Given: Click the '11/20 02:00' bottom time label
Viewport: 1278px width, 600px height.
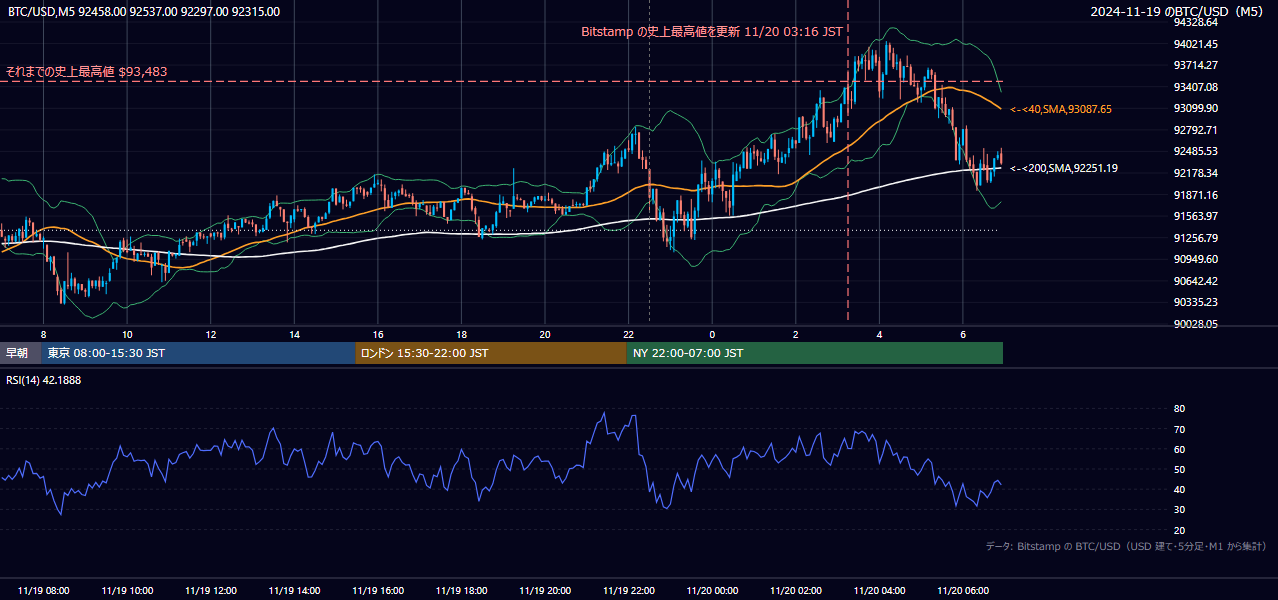Looking at the screenshot, I should (x=796, y=591).
